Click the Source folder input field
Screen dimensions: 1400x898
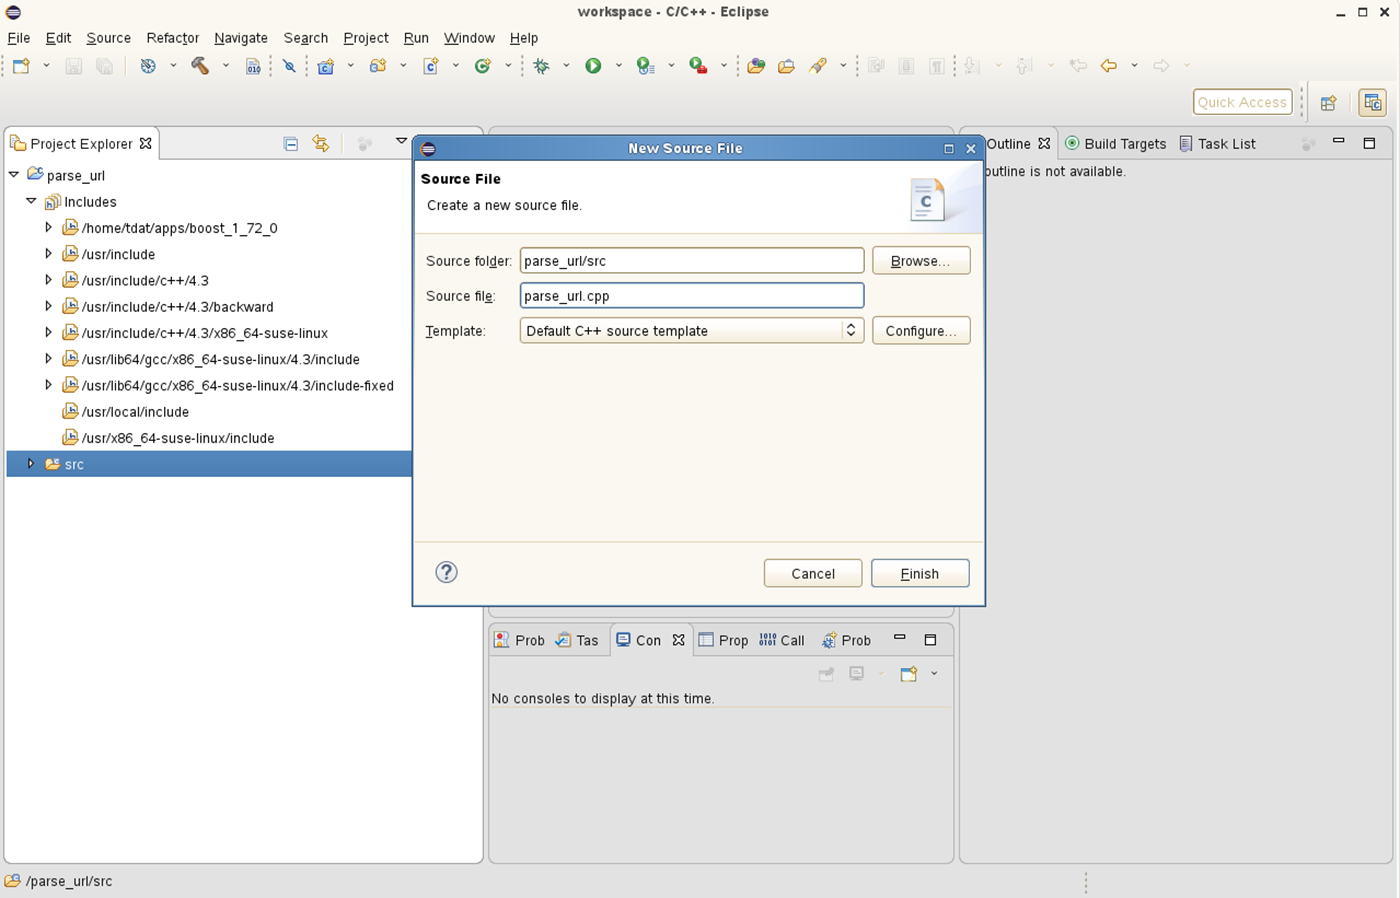pyautogui.click(x=691, y=261)
